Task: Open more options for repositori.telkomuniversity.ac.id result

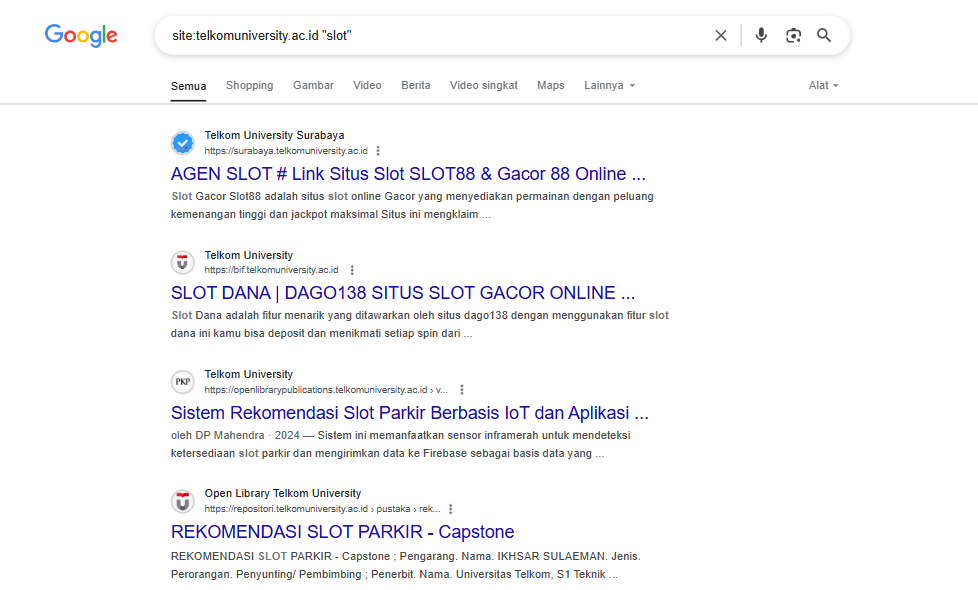Action: [x=450, y=509]
